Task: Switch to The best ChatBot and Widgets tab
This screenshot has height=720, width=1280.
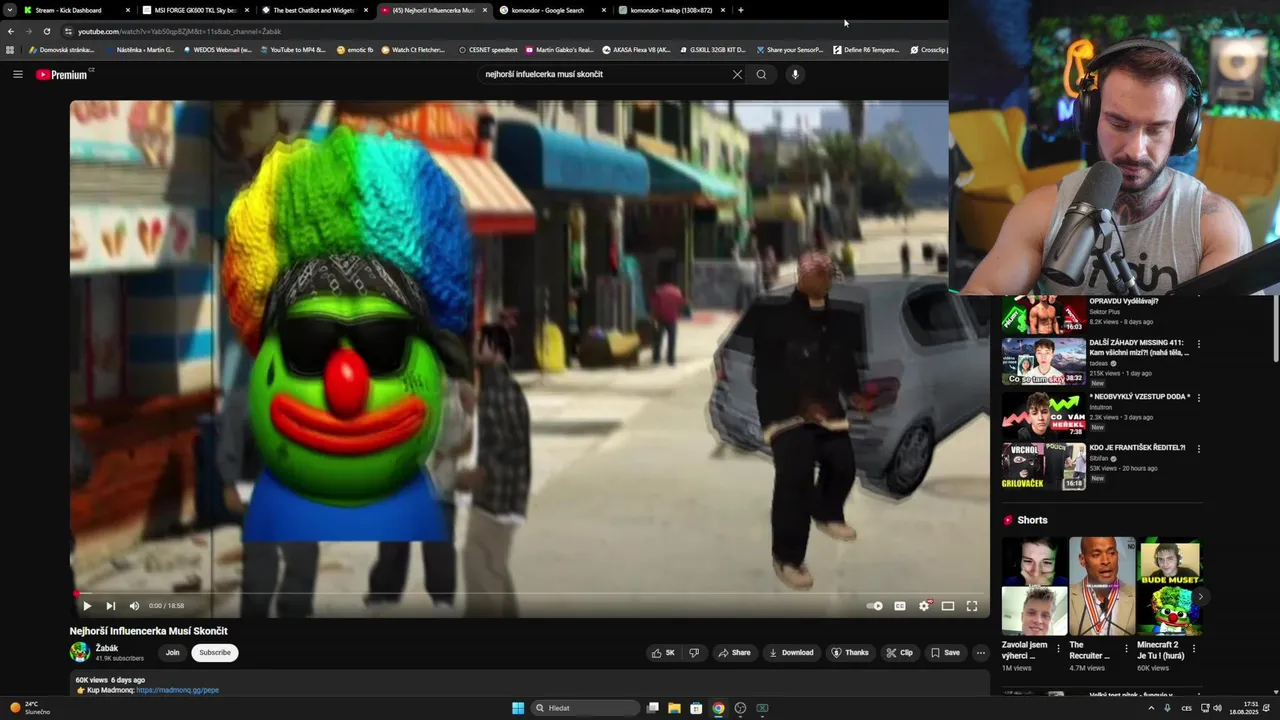Action: (314, 10)
